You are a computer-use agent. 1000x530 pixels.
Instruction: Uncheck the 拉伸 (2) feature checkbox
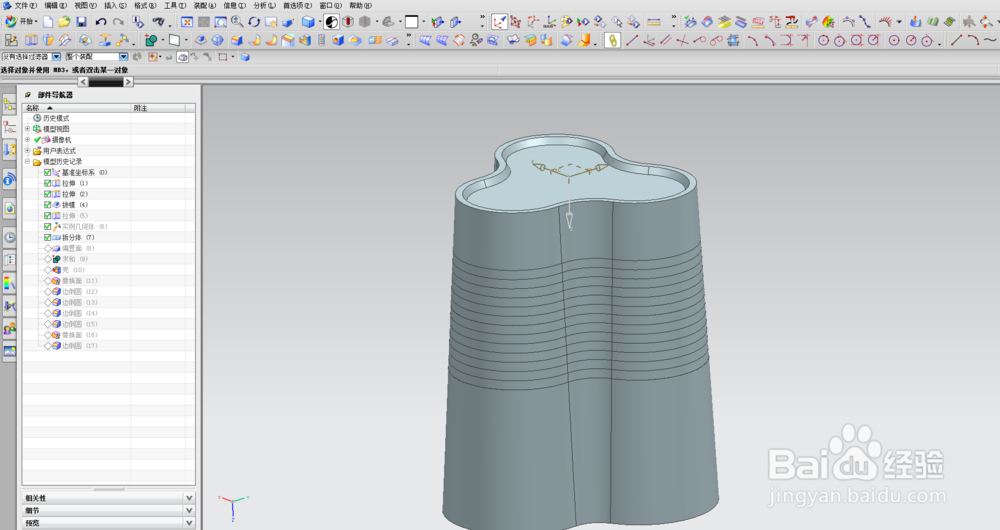[47, 194]
